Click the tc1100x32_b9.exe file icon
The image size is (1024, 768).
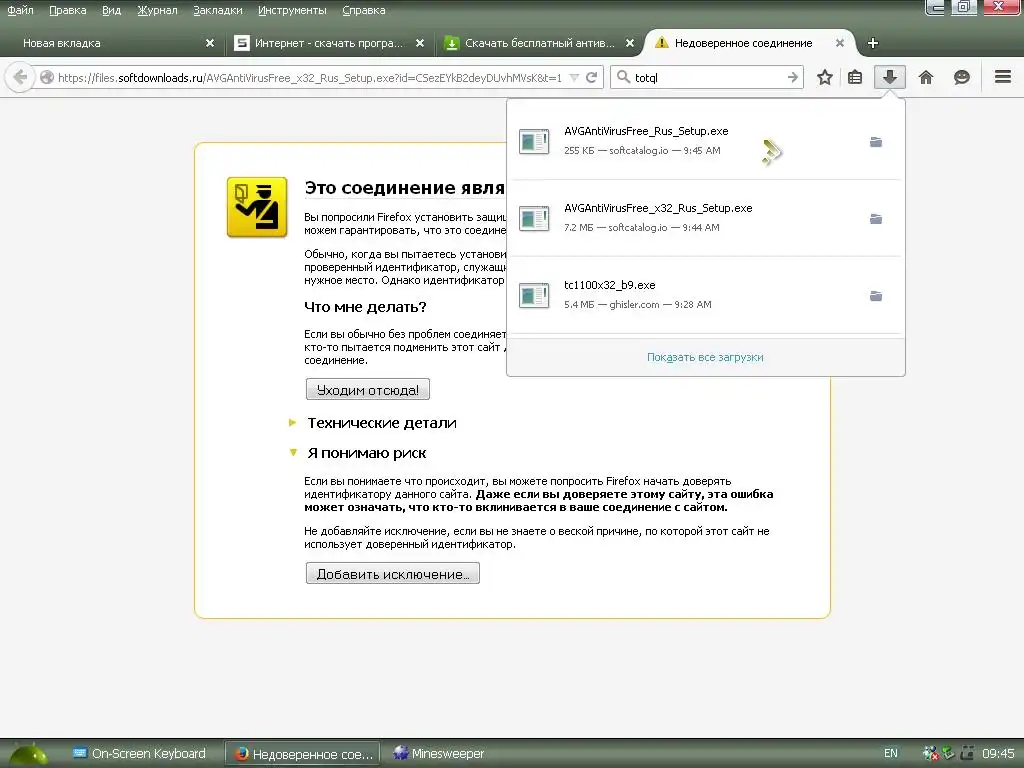(534, 295)
